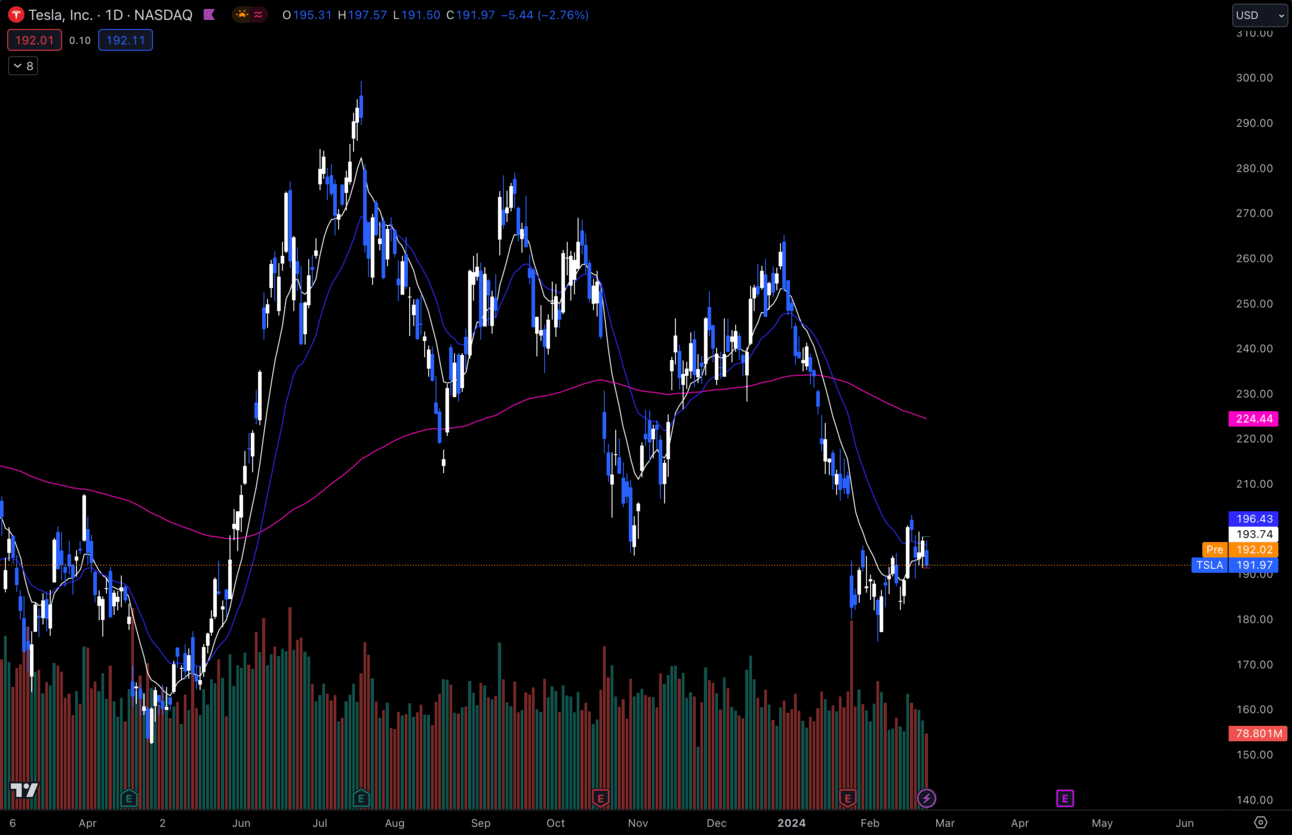Click the Mar label on time axis

pos(944,823)
